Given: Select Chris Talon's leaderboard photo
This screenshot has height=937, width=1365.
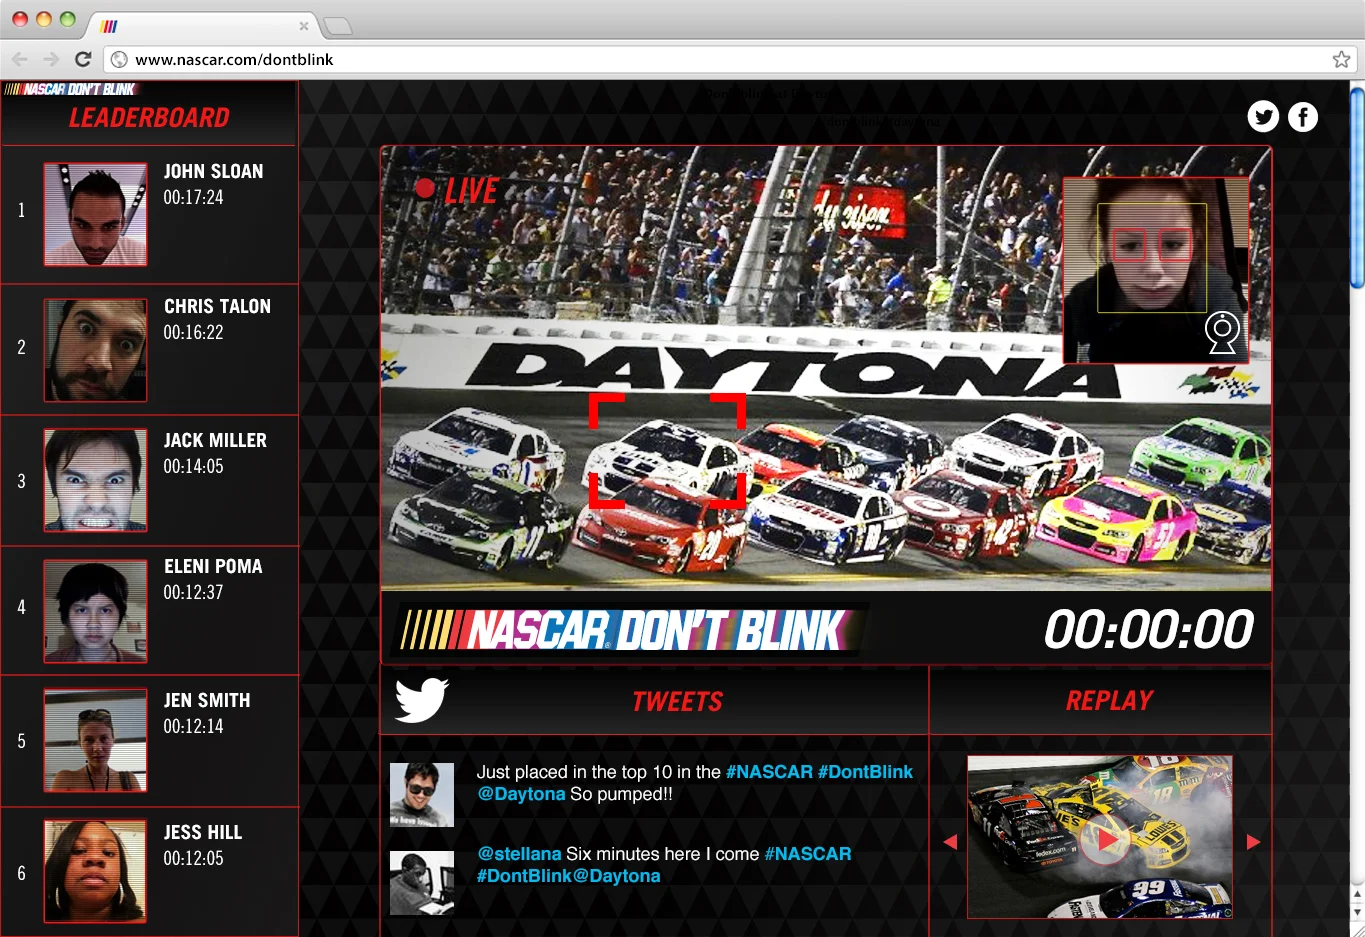Looking at the screenshot, I should click(x=95, y=350).
